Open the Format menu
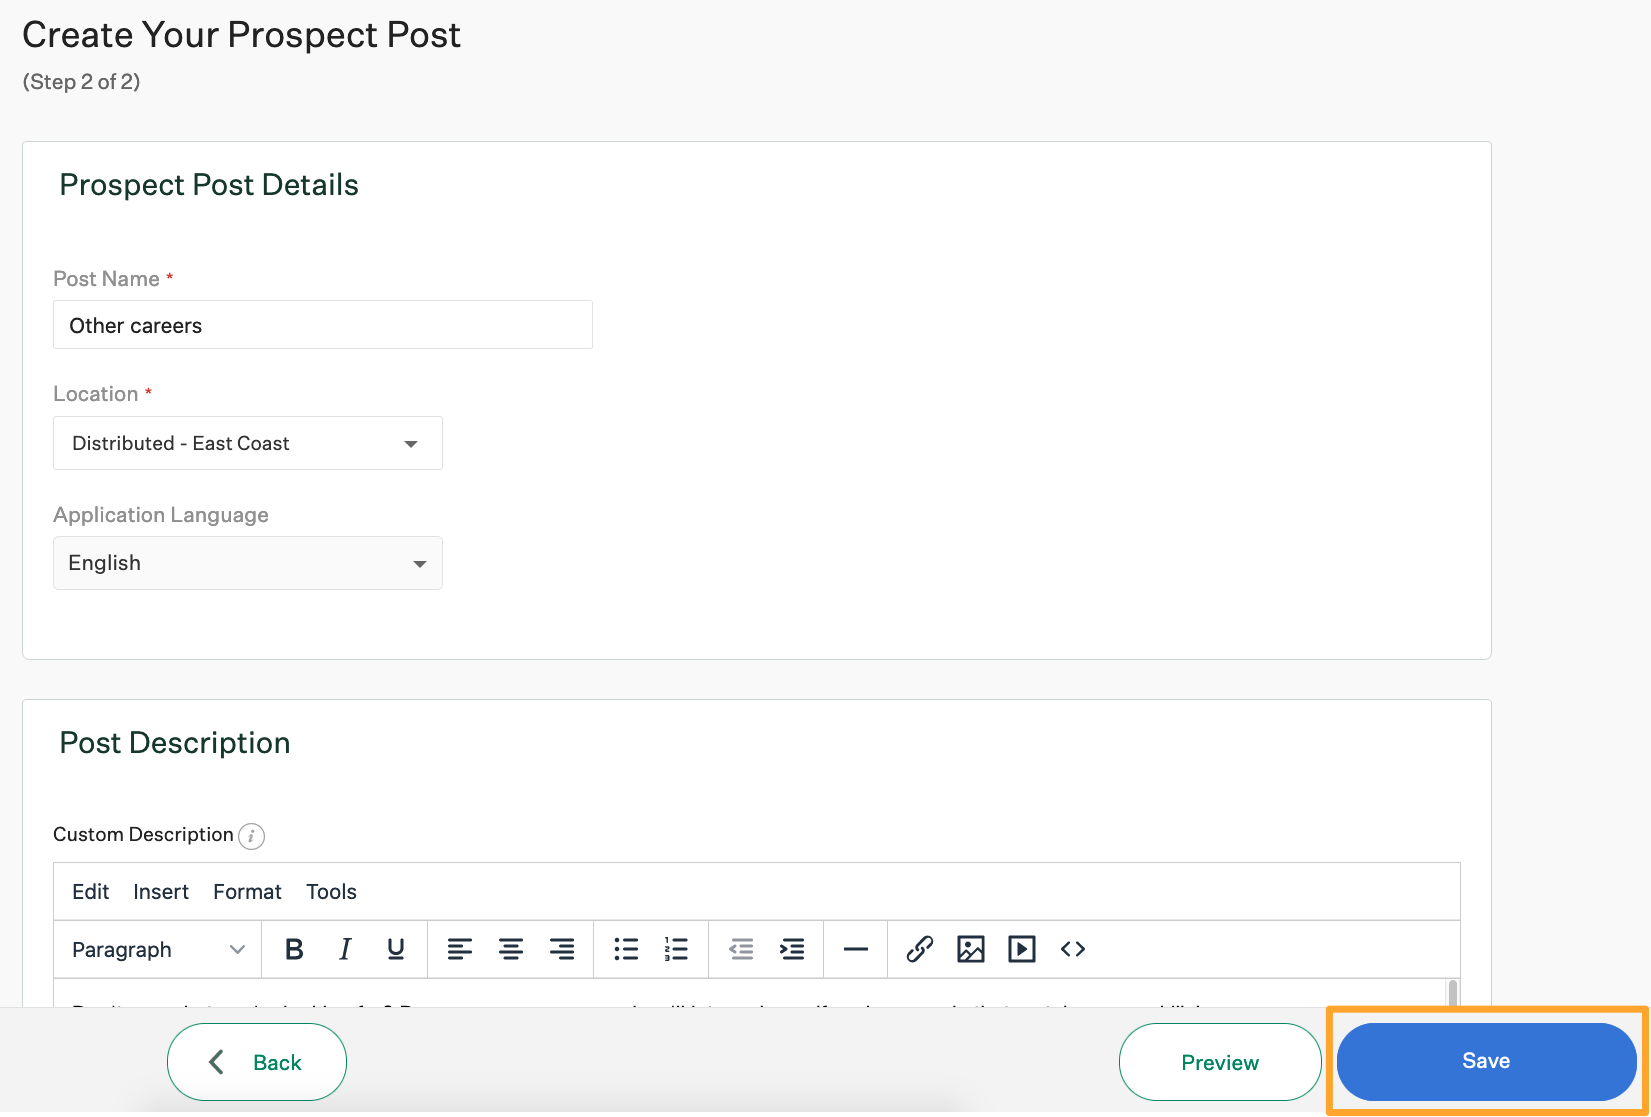The height and width of the screenshot is (1117, 1651). point(246,891)
